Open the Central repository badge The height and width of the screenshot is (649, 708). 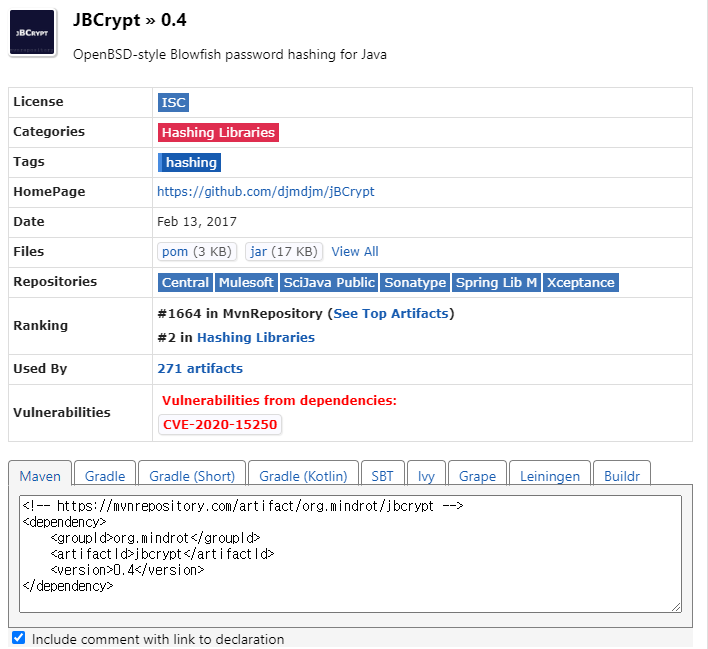[185, 283]
